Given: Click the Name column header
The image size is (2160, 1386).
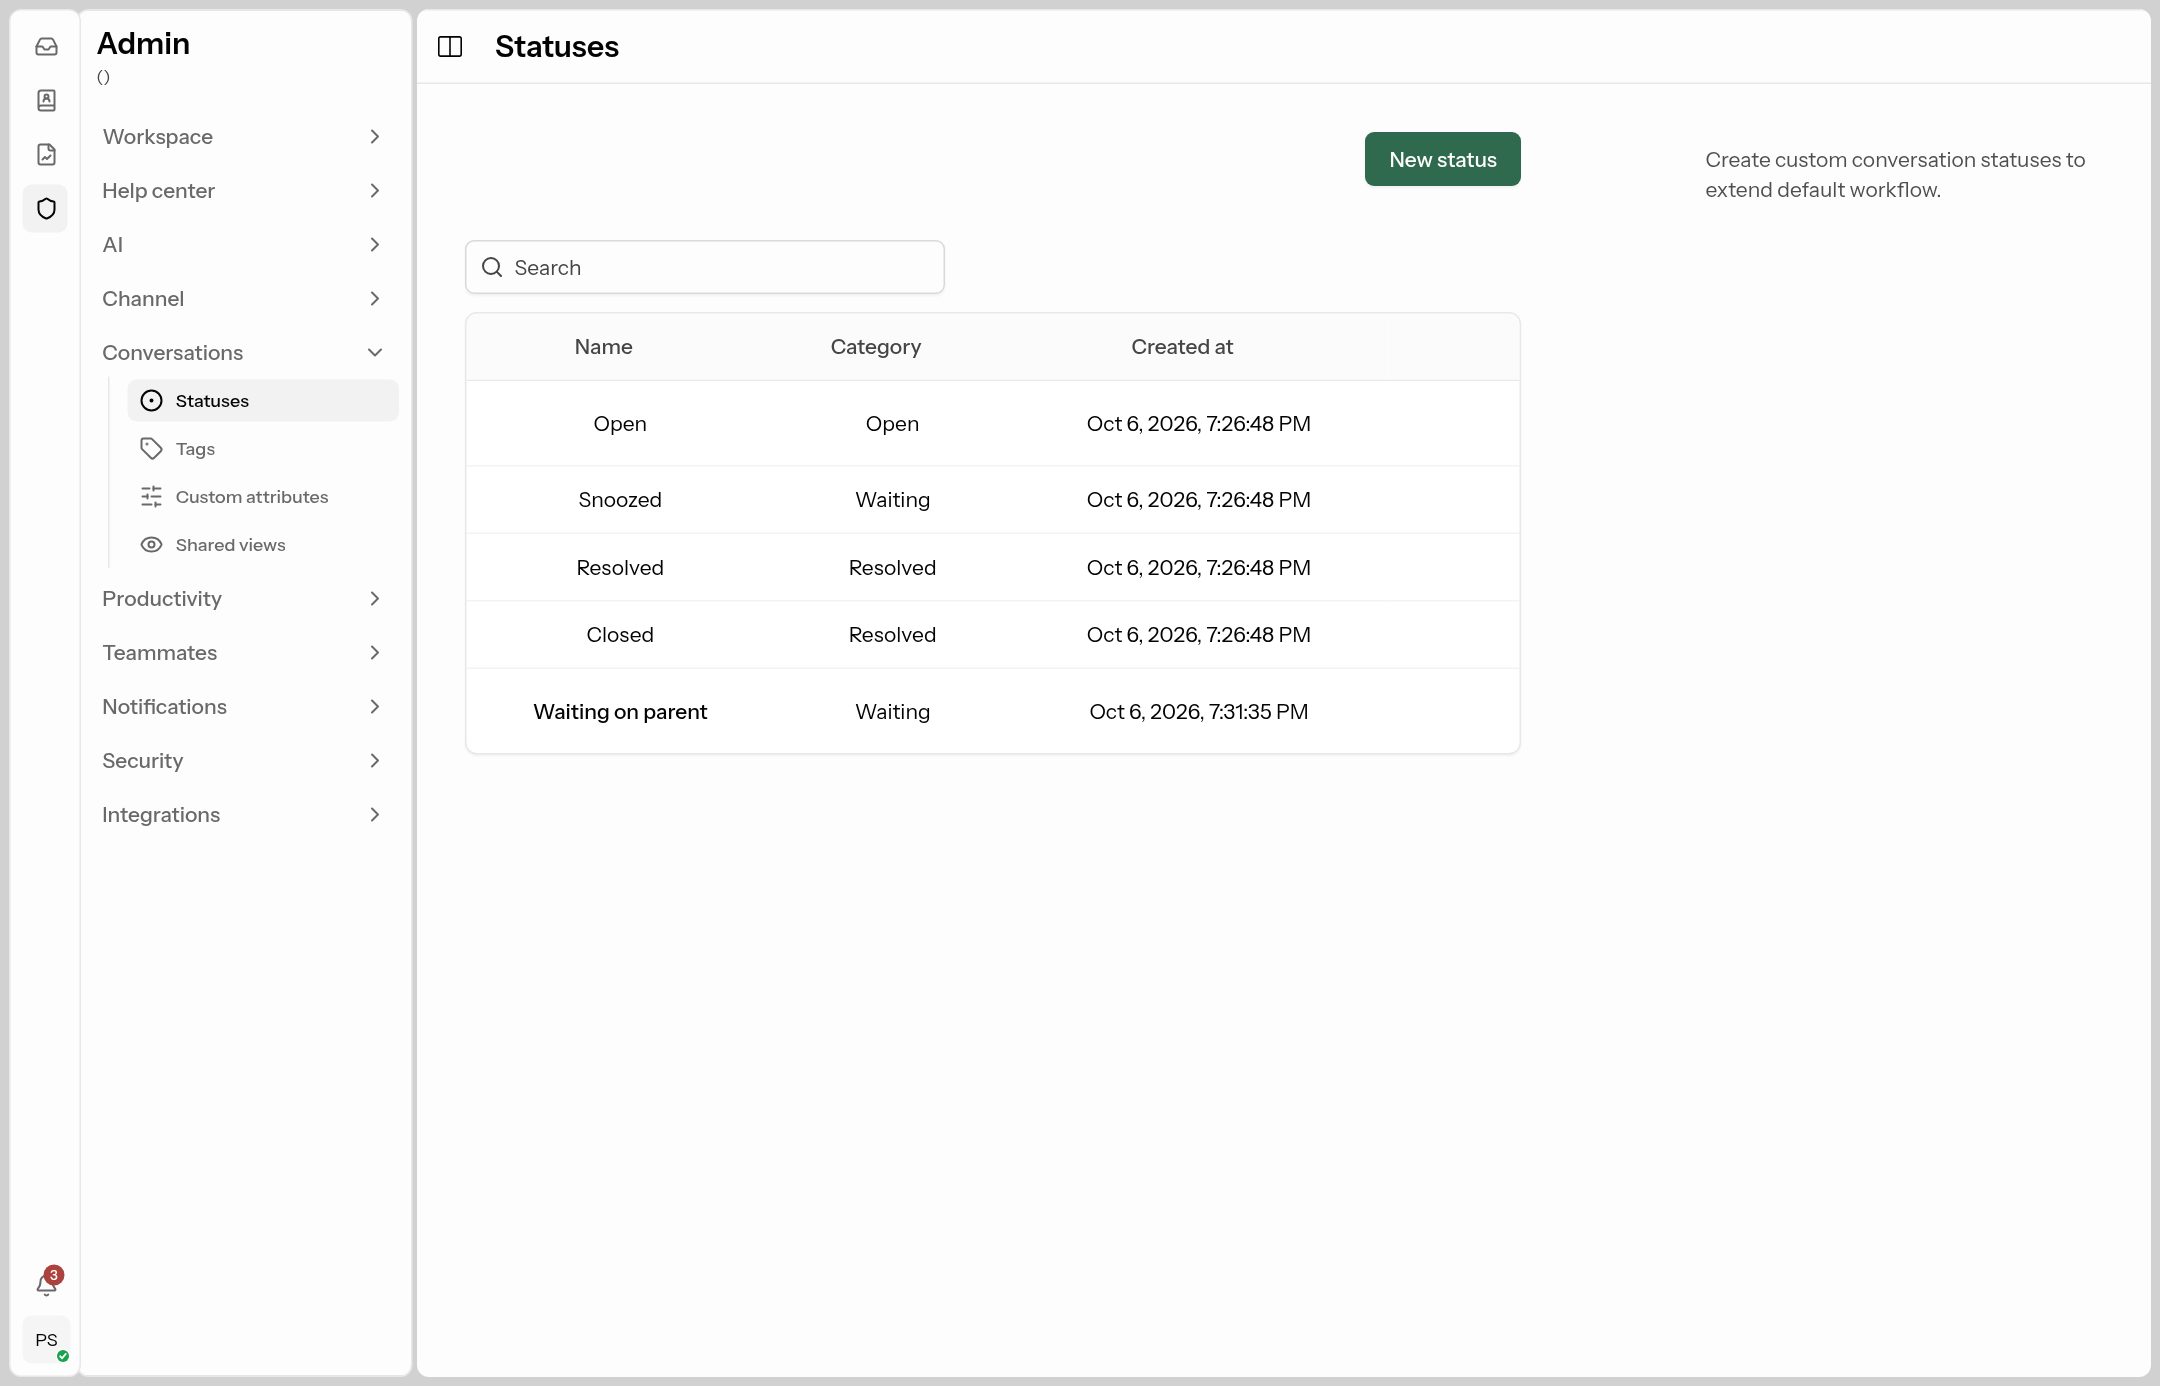Looking at the screenshot, I should pyautogui.click(x=603, y=347).
